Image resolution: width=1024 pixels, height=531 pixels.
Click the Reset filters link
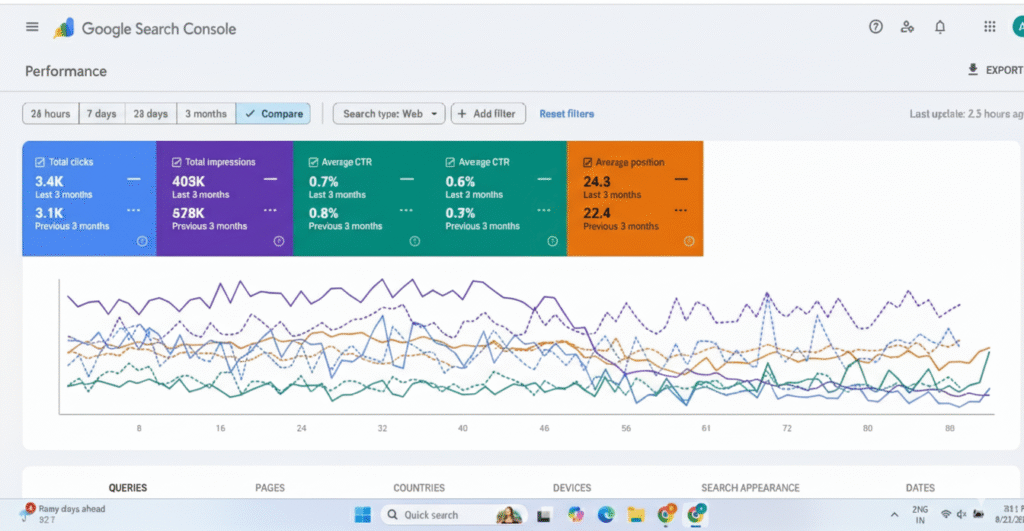click(566, 114)
